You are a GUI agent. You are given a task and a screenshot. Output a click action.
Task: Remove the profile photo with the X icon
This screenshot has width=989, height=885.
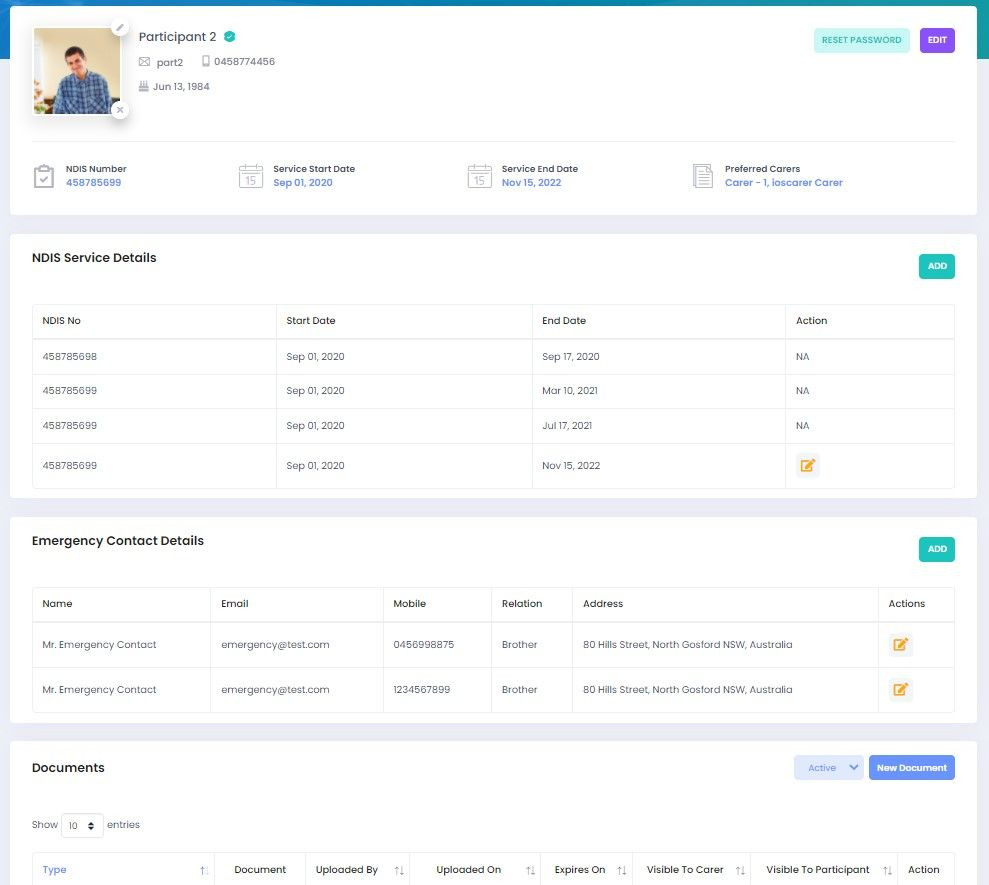click(x=120, y=110)
